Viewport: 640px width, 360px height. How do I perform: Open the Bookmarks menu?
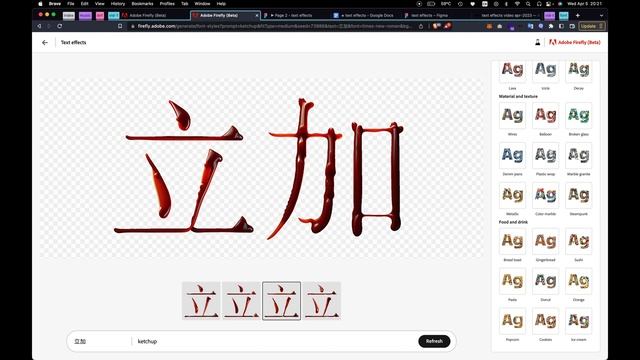point(142,4)
